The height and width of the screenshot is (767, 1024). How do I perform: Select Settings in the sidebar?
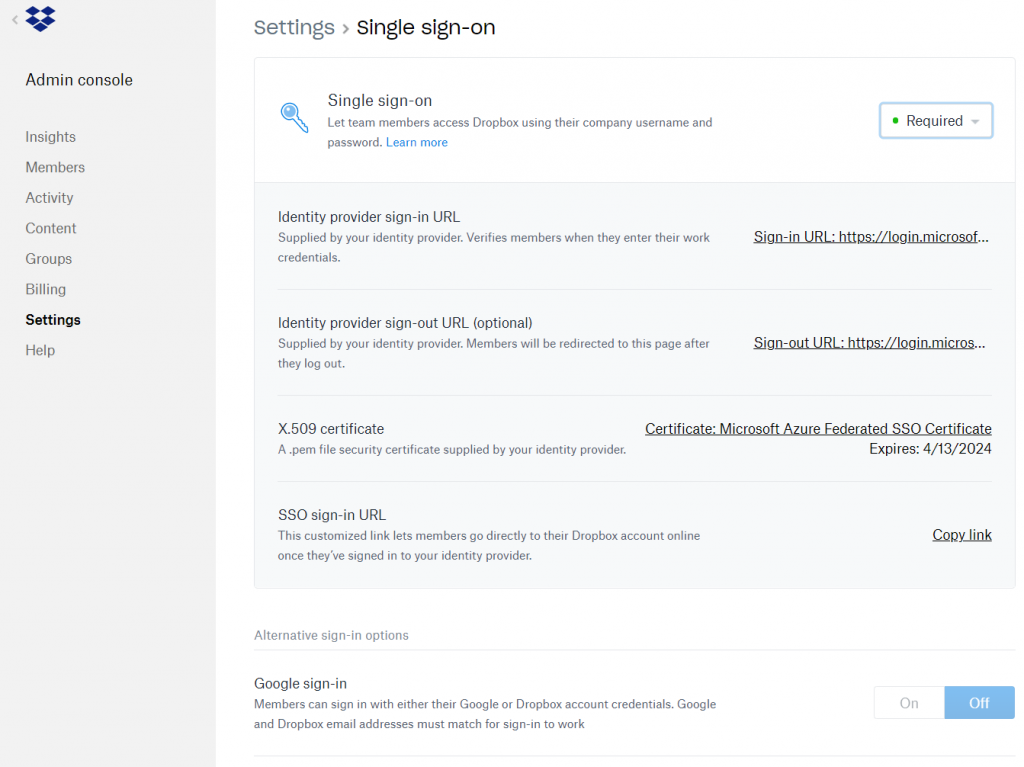53,319
